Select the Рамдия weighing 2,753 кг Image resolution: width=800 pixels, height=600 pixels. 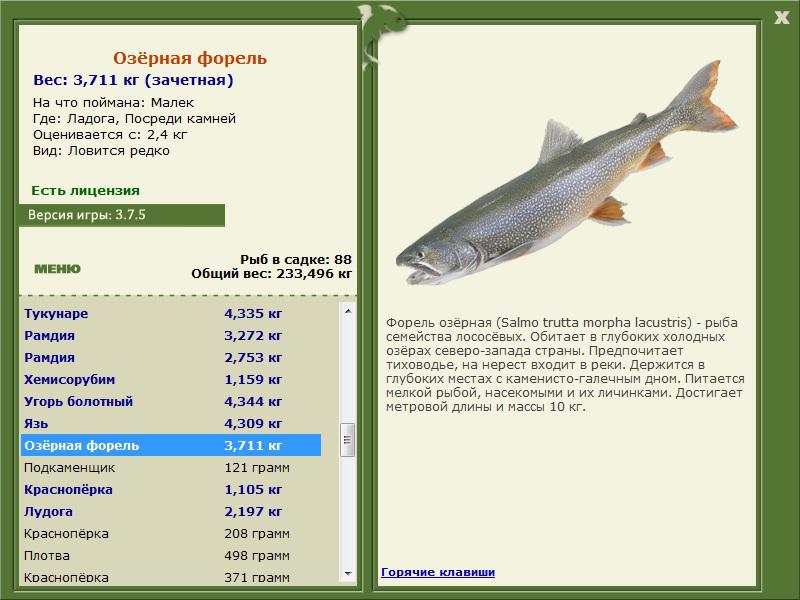tap(170, 358)
